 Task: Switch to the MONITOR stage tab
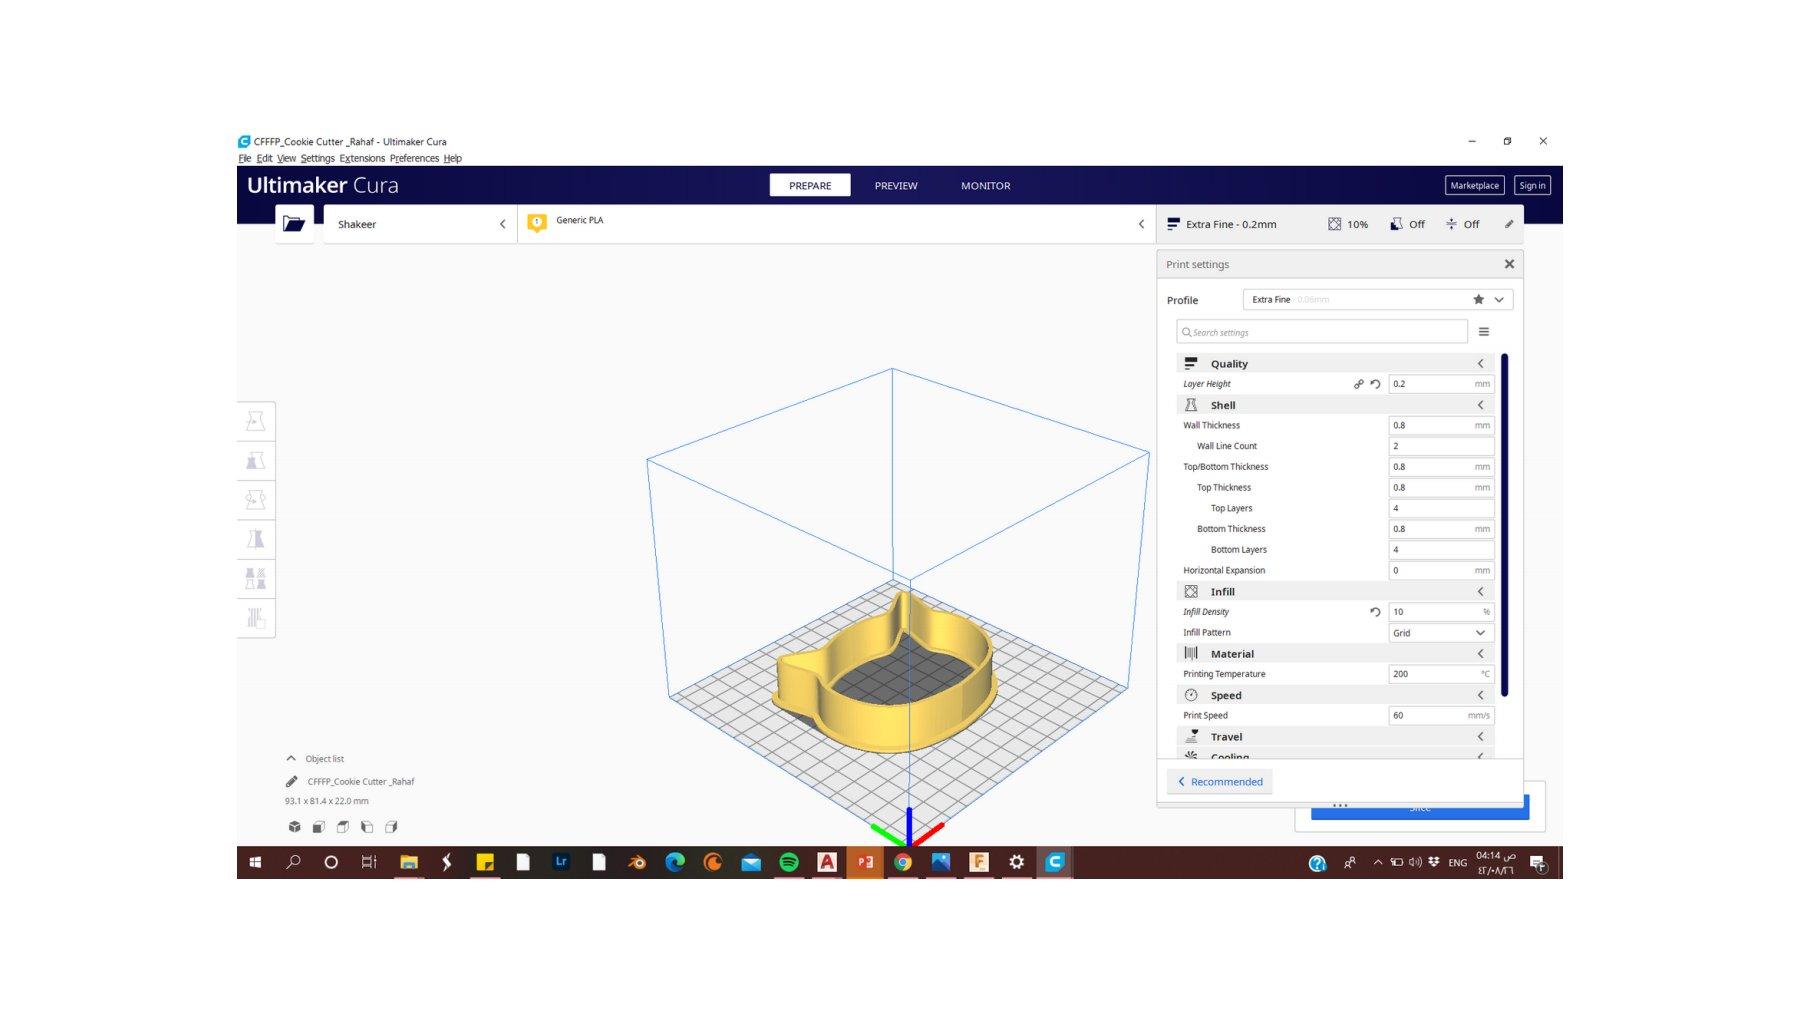click(985, 186)
